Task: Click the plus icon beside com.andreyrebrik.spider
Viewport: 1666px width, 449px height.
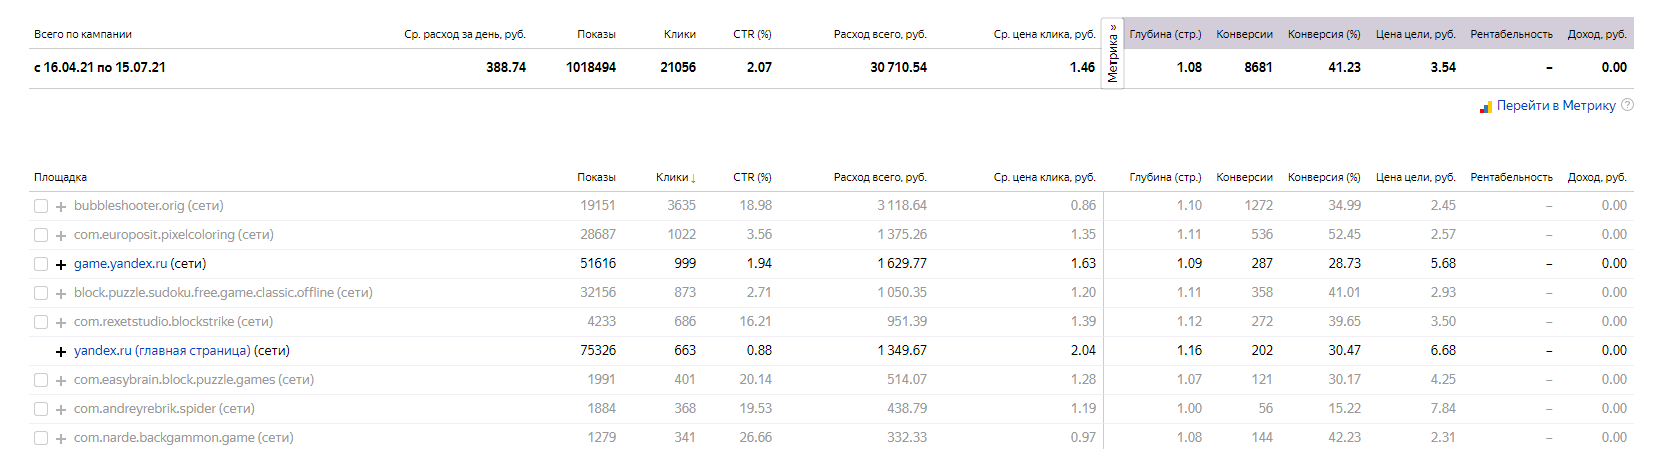Action: click(x=61, y=410)
